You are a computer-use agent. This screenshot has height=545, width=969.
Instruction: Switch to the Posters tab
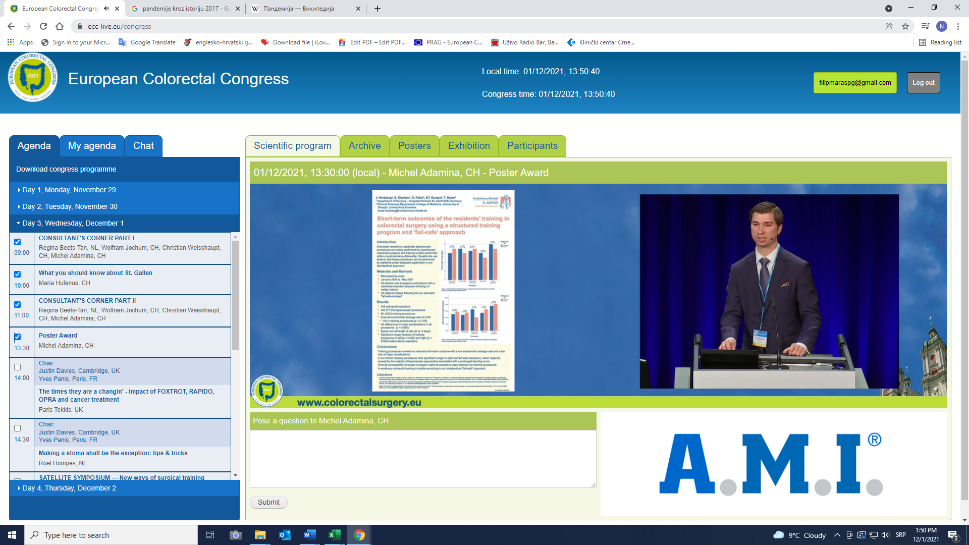click(414, 146)
